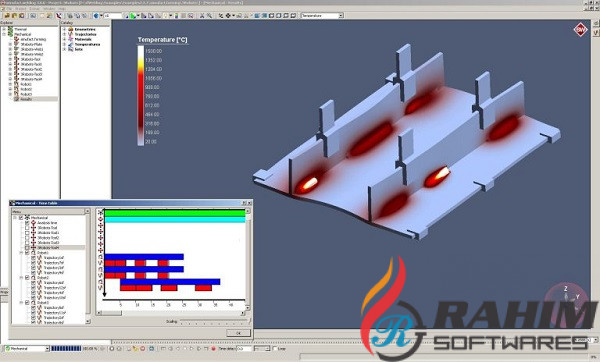This screenshot has width=600, height=362.
Task: Select Temperatures in the Catalog tree
Action: click(x=88, y=44)
